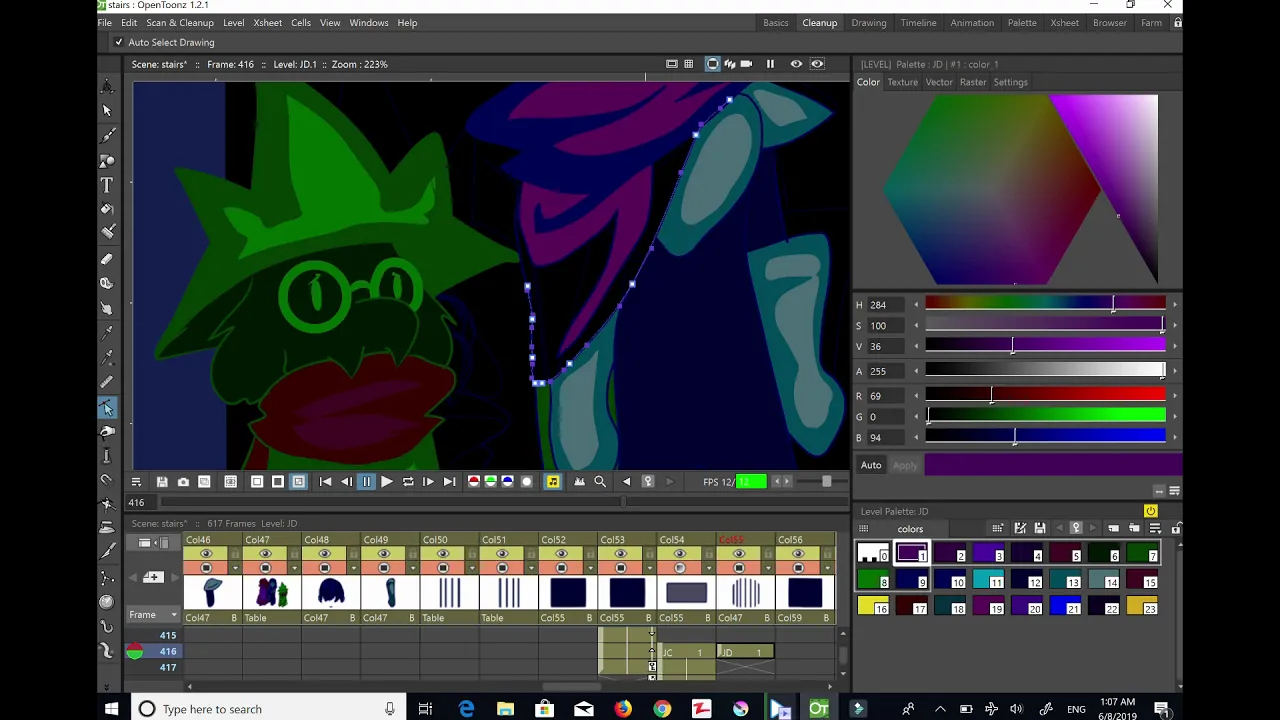
Task: Open camstand dropdown arrow of column Col51
Action: pos(530,568)
